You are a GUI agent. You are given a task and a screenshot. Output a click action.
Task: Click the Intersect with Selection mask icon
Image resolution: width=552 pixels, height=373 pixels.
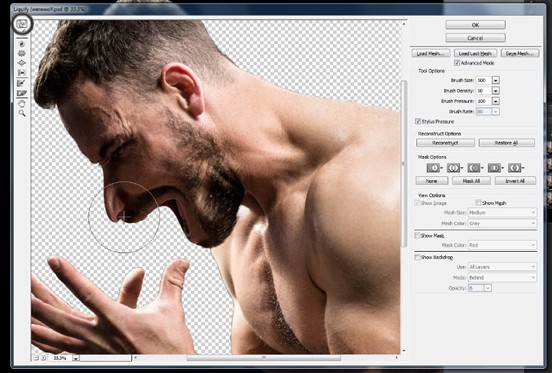point(494,168)
